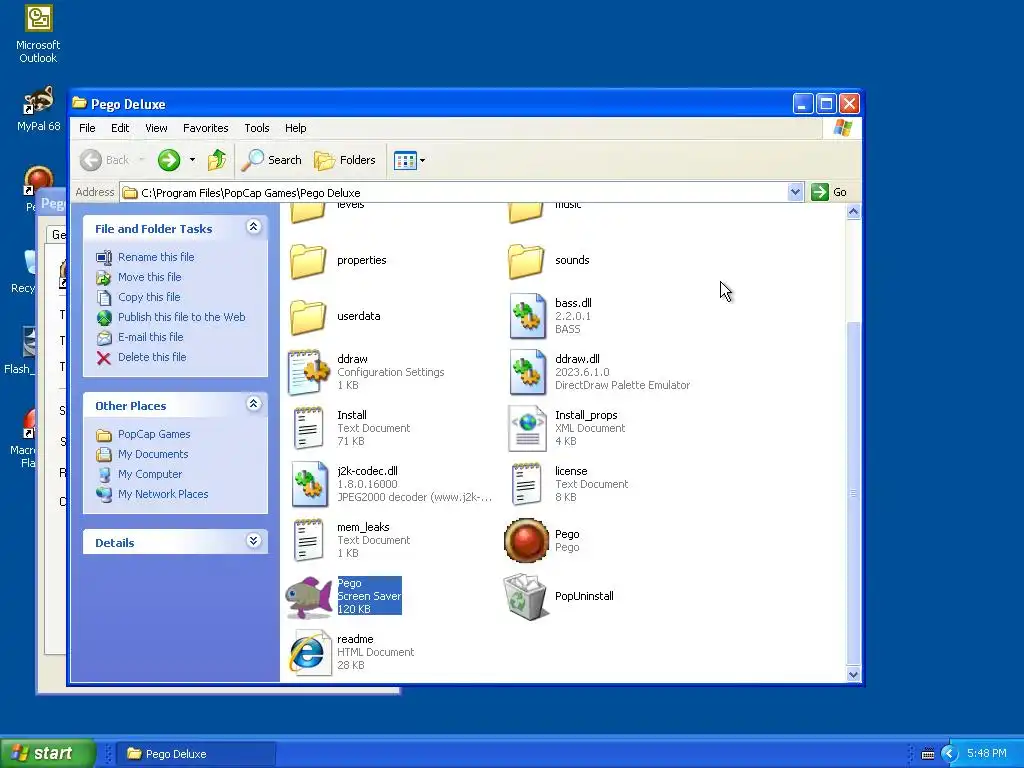The image size is (1024, 768).
Task: Go to My Documents in Other Places
Action: [153, 455]
